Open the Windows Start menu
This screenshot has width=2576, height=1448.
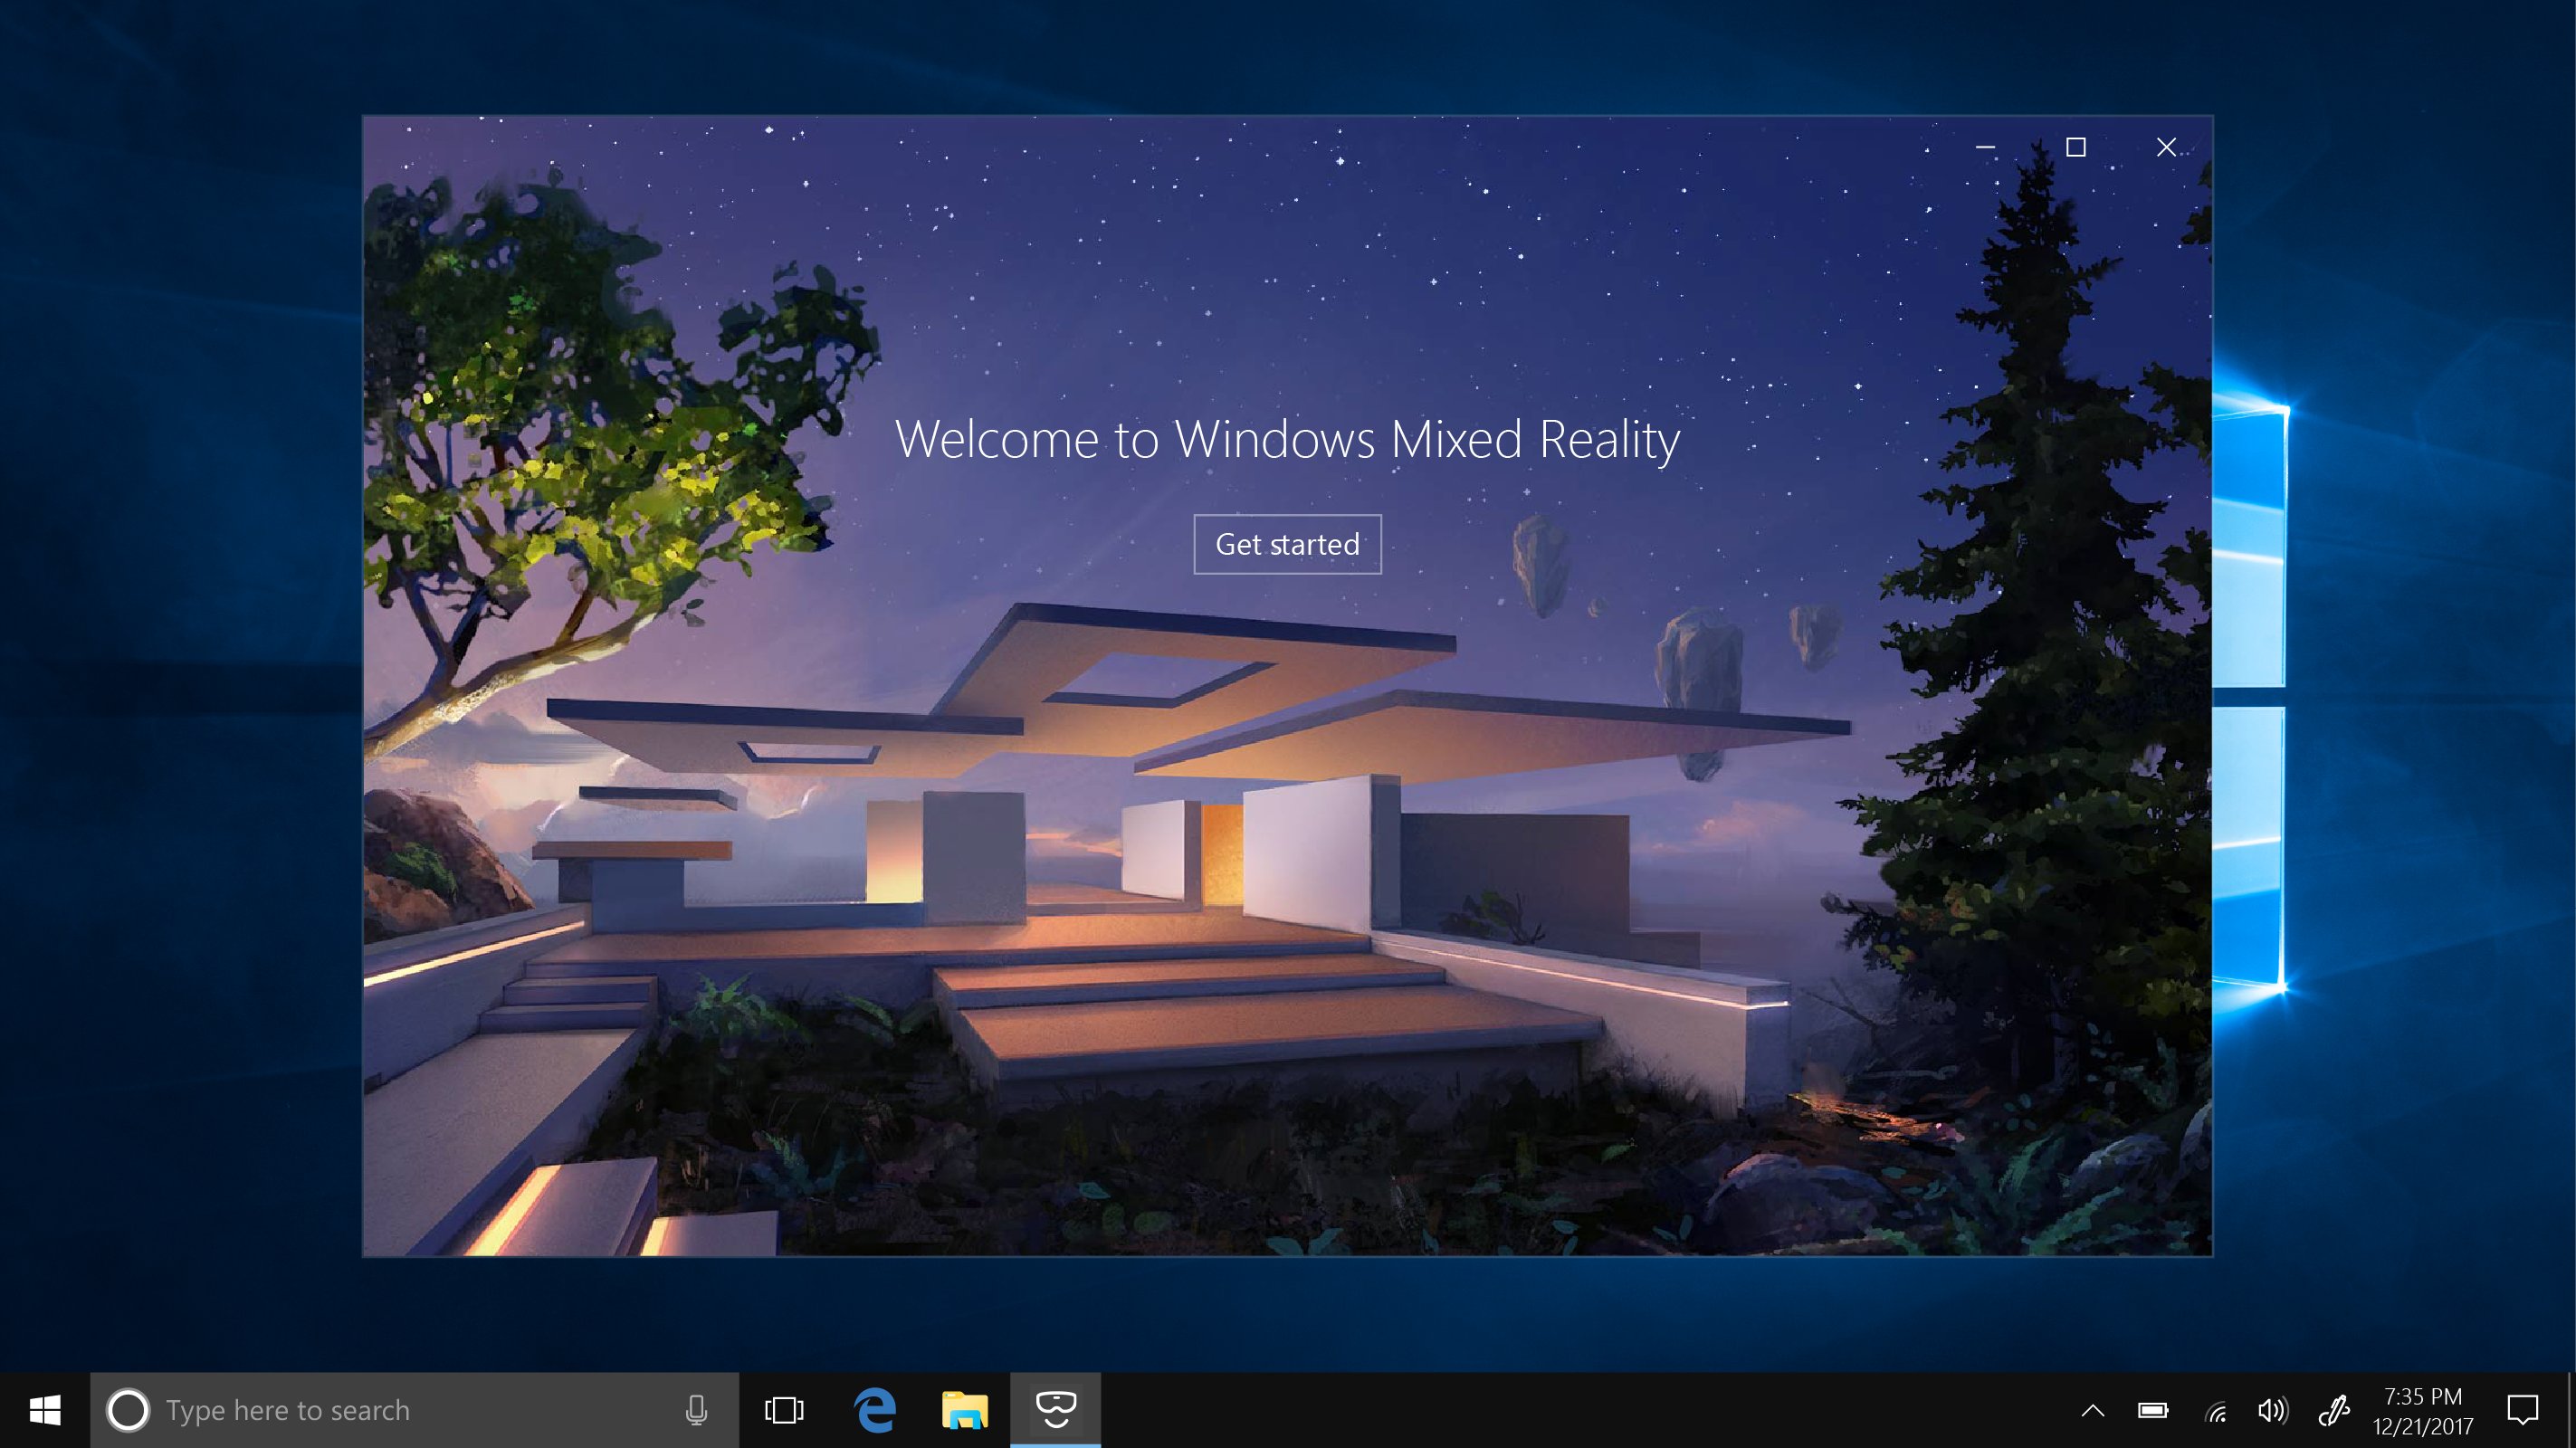pyautogui.click(x=45, y=1410)
